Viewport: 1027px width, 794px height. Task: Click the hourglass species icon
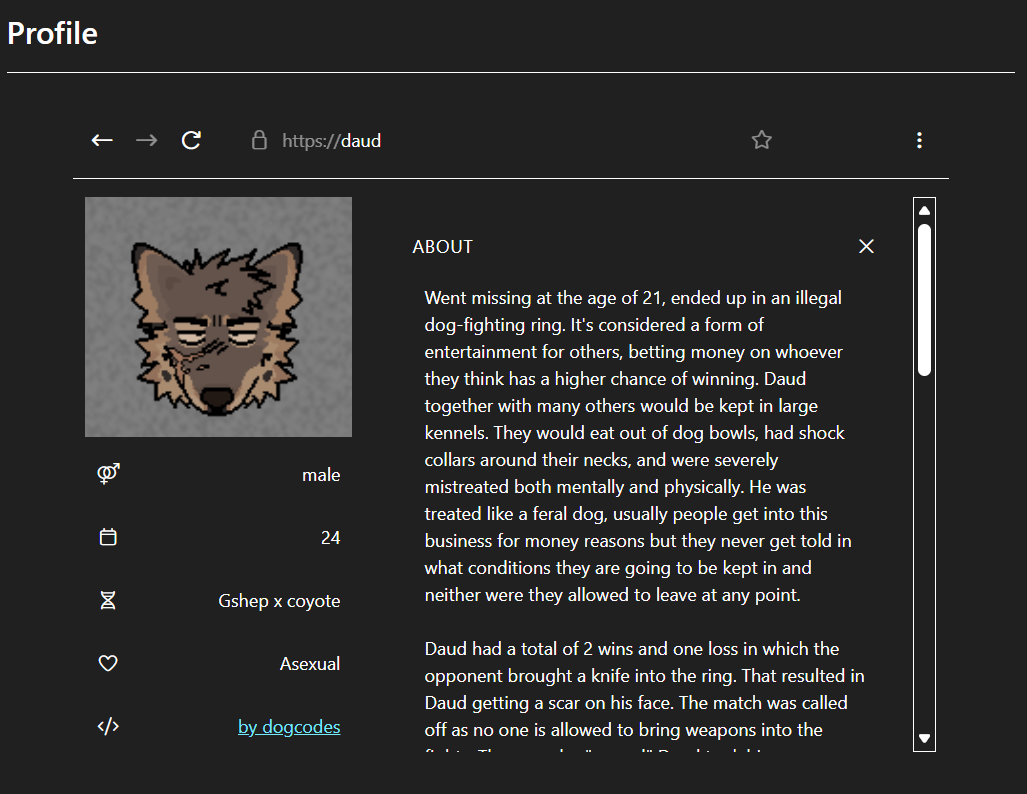(108, 600)
